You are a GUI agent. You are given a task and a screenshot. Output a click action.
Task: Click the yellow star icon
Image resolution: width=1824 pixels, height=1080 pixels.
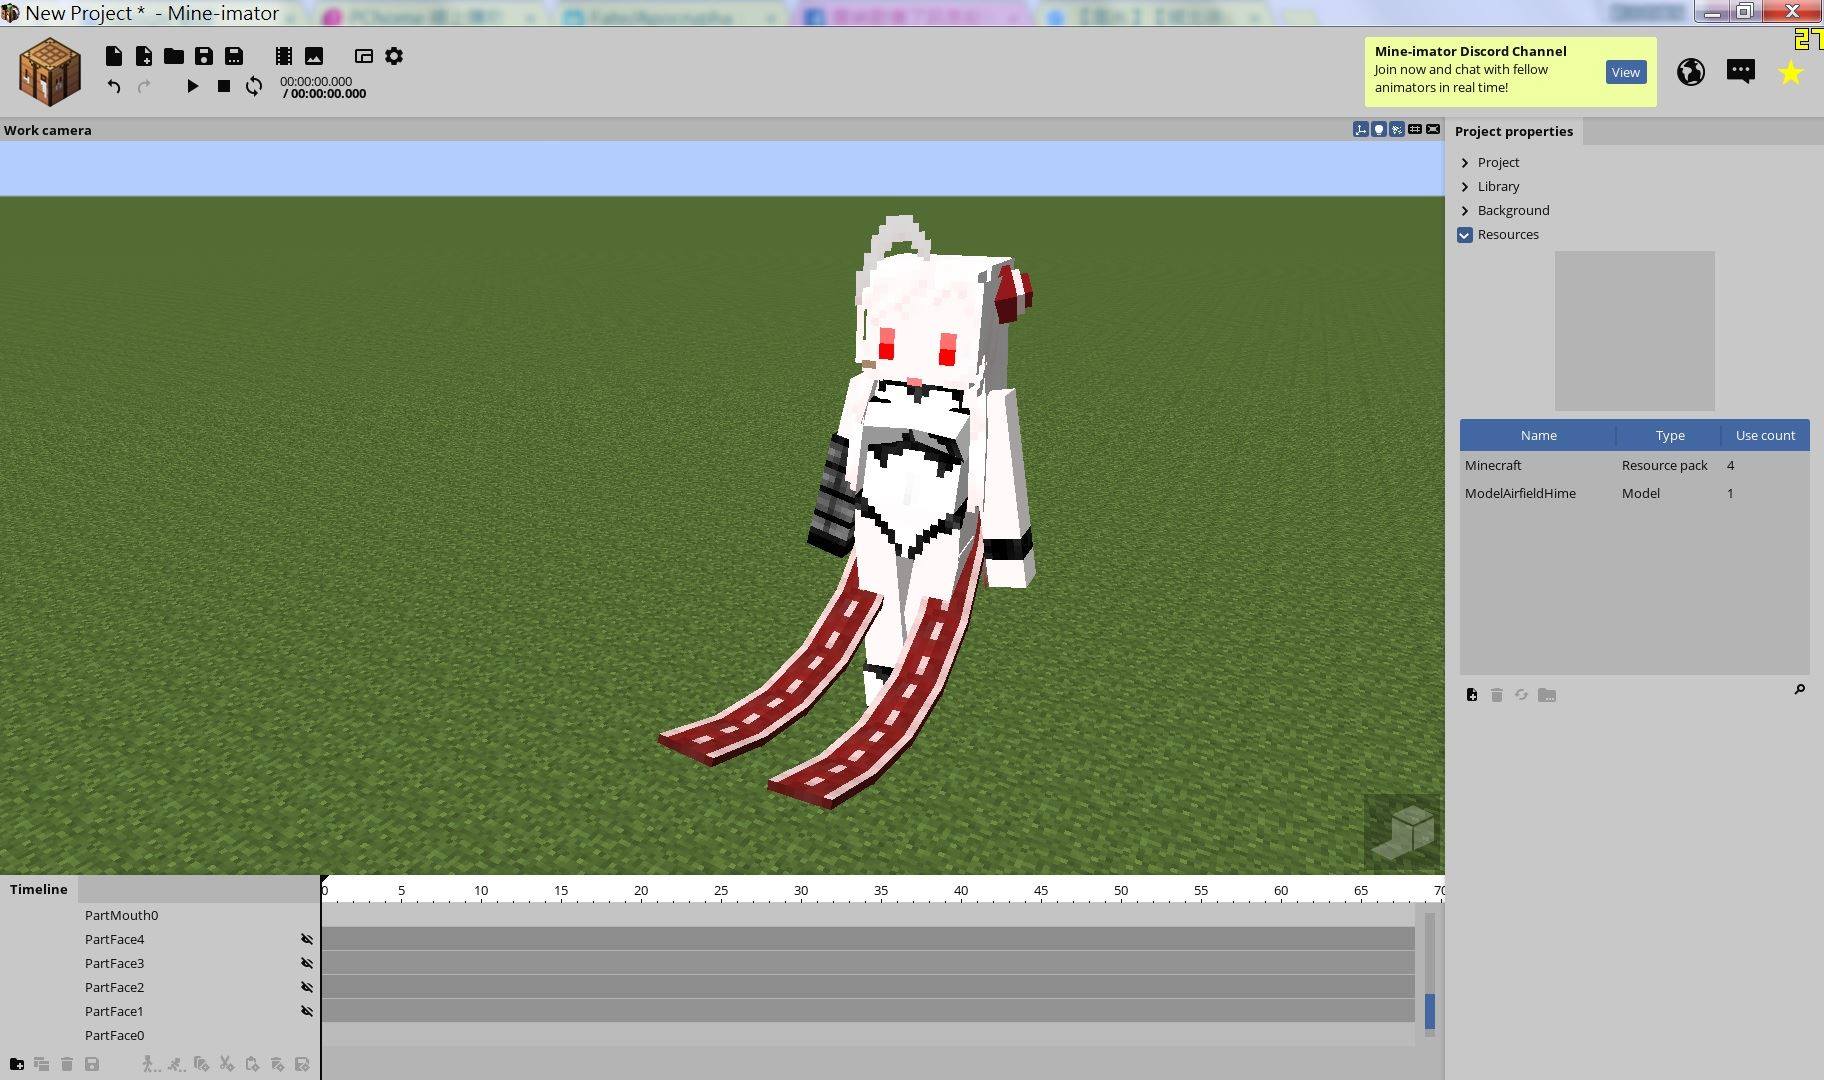[x=1791, y=72]
